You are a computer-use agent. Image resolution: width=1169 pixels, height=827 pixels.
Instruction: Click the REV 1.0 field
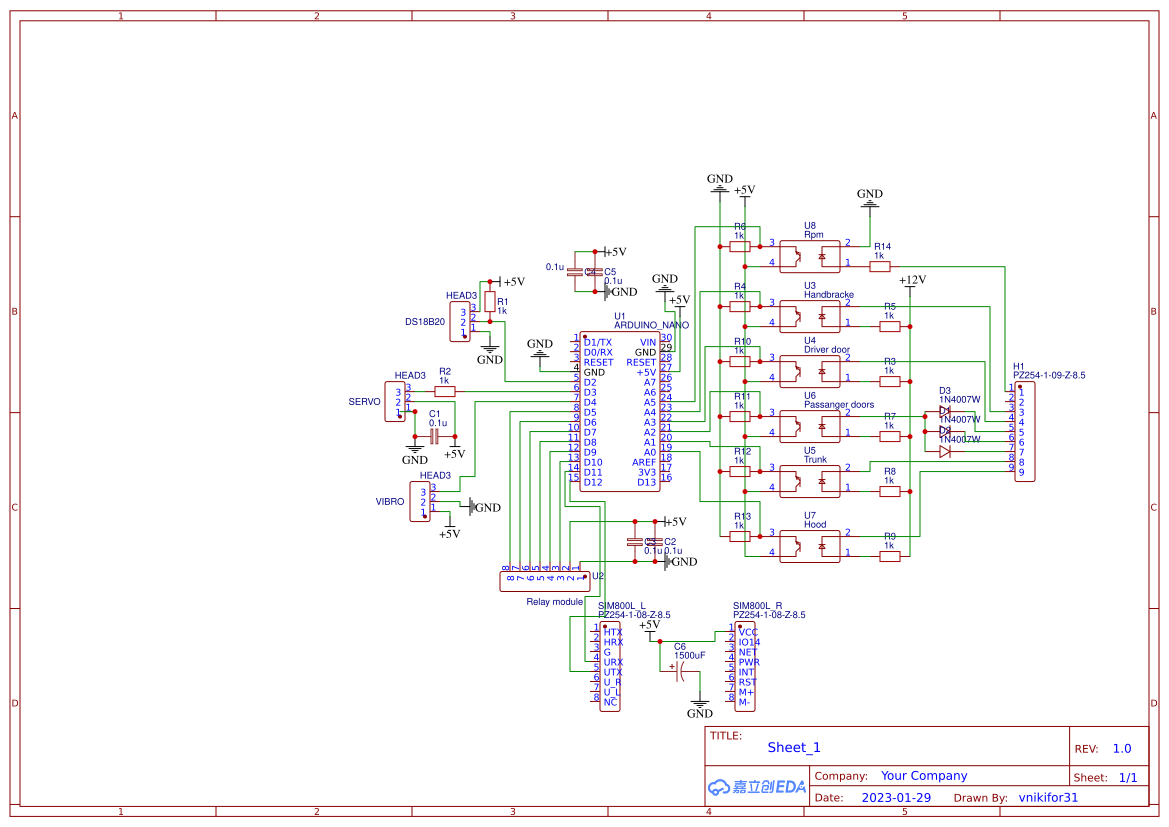point(1121,748)
